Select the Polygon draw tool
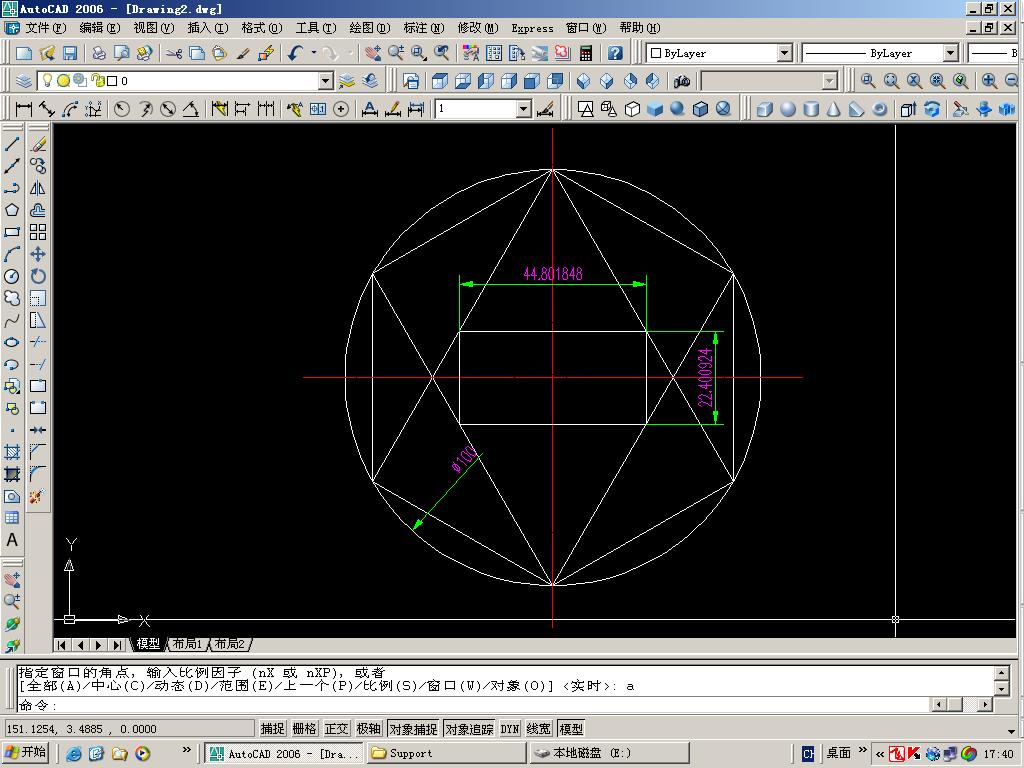 coord(12,210)
